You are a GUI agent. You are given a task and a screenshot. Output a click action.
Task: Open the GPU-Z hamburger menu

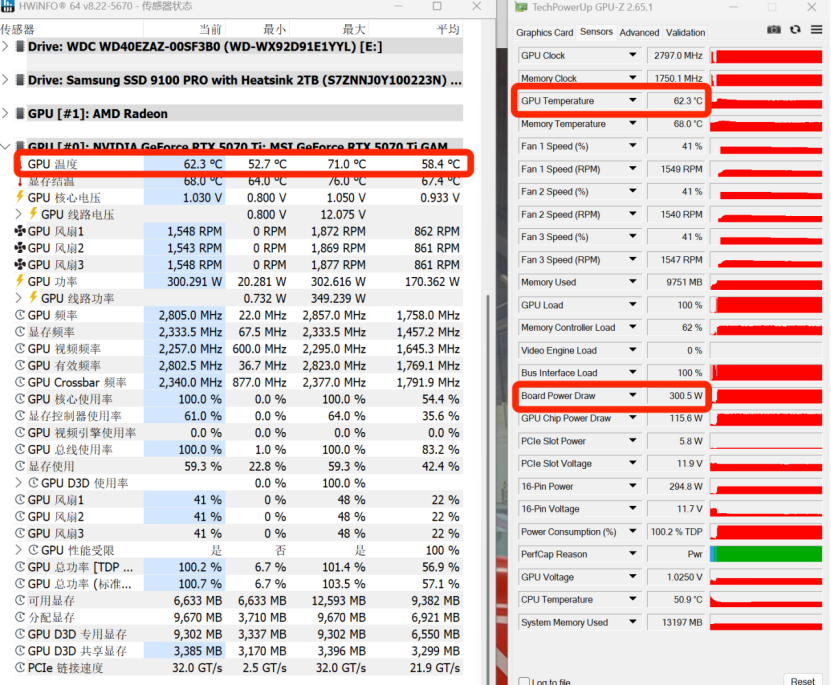coord(816,30)
